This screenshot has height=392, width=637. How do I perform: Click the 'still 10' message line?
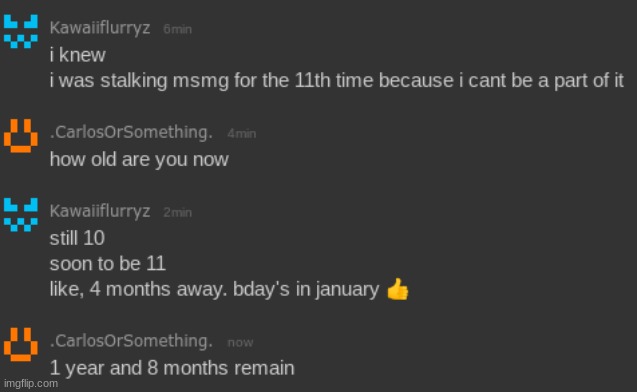[77, 238]
